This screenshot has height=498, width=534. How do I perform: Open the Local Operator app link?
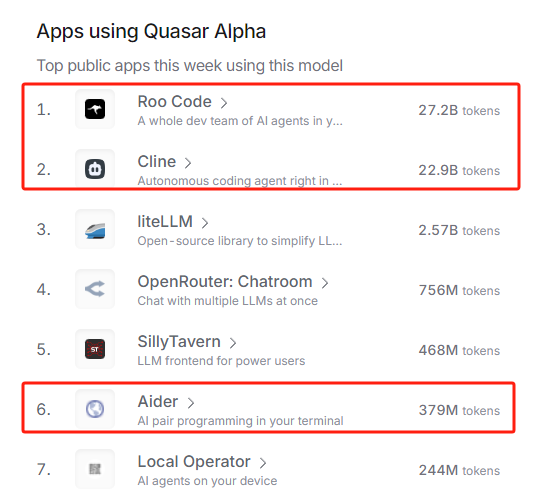click(194, 462)
